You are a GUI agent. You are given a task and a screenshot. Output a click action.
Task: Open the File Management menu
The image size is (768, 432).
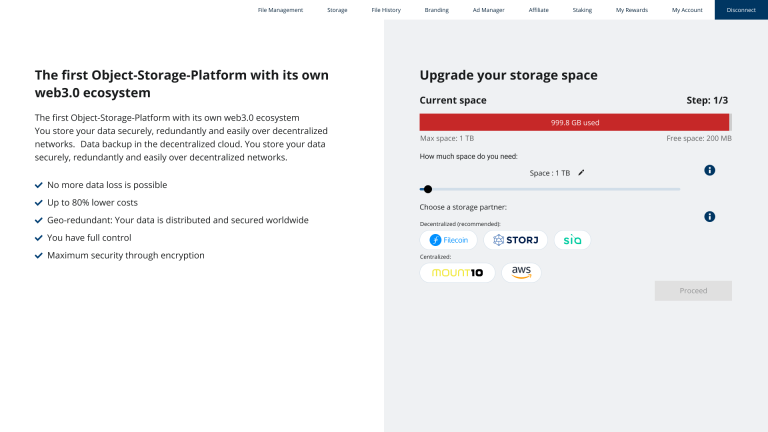pos(280,10)
